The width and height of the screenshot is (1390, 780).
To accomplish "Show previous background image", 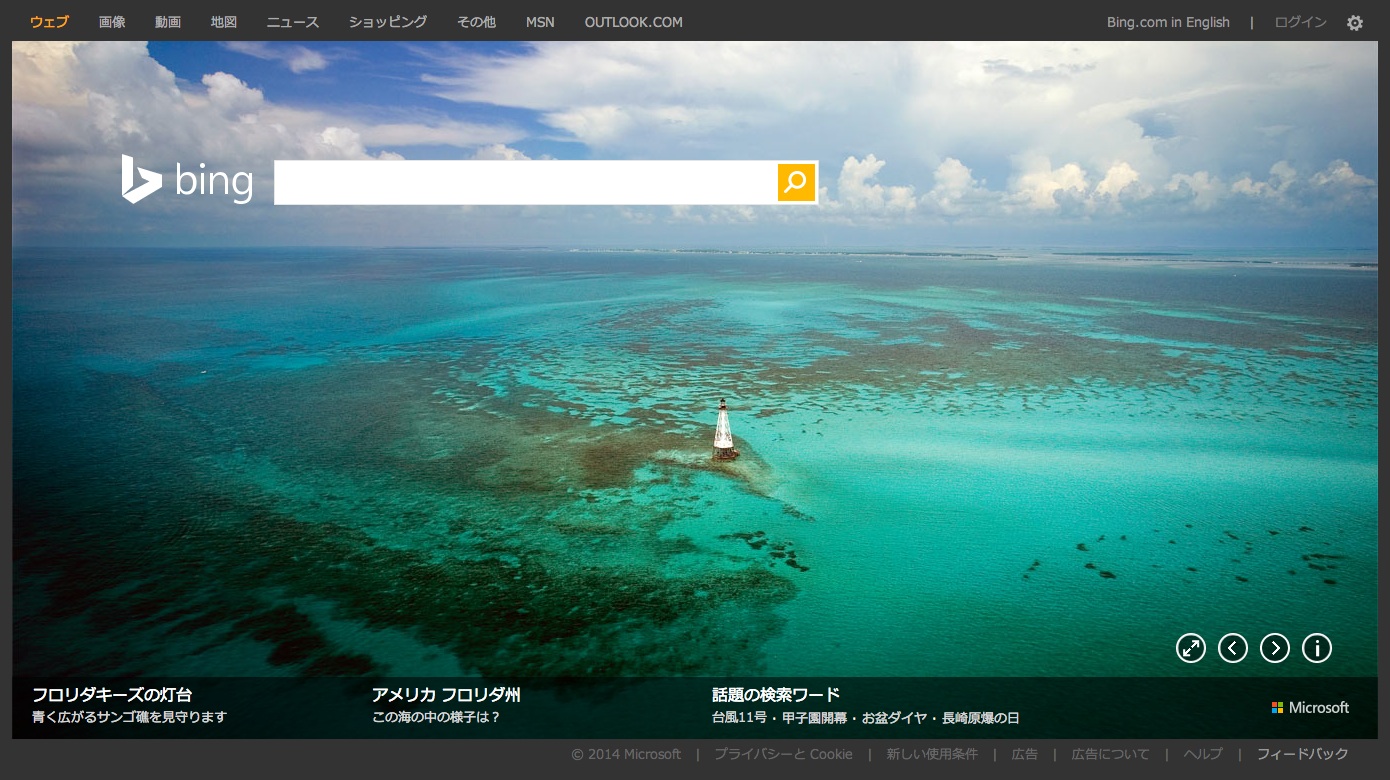I will pyautogui.click(x=1233, y=648).
